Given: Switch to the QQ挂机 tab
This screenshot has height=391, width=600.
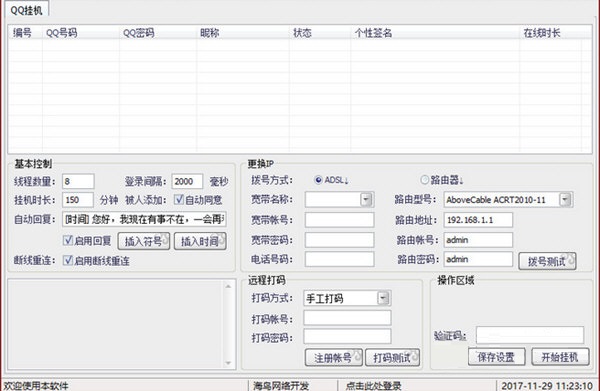Looking at the screenshot, I should (x=26, y=10).
